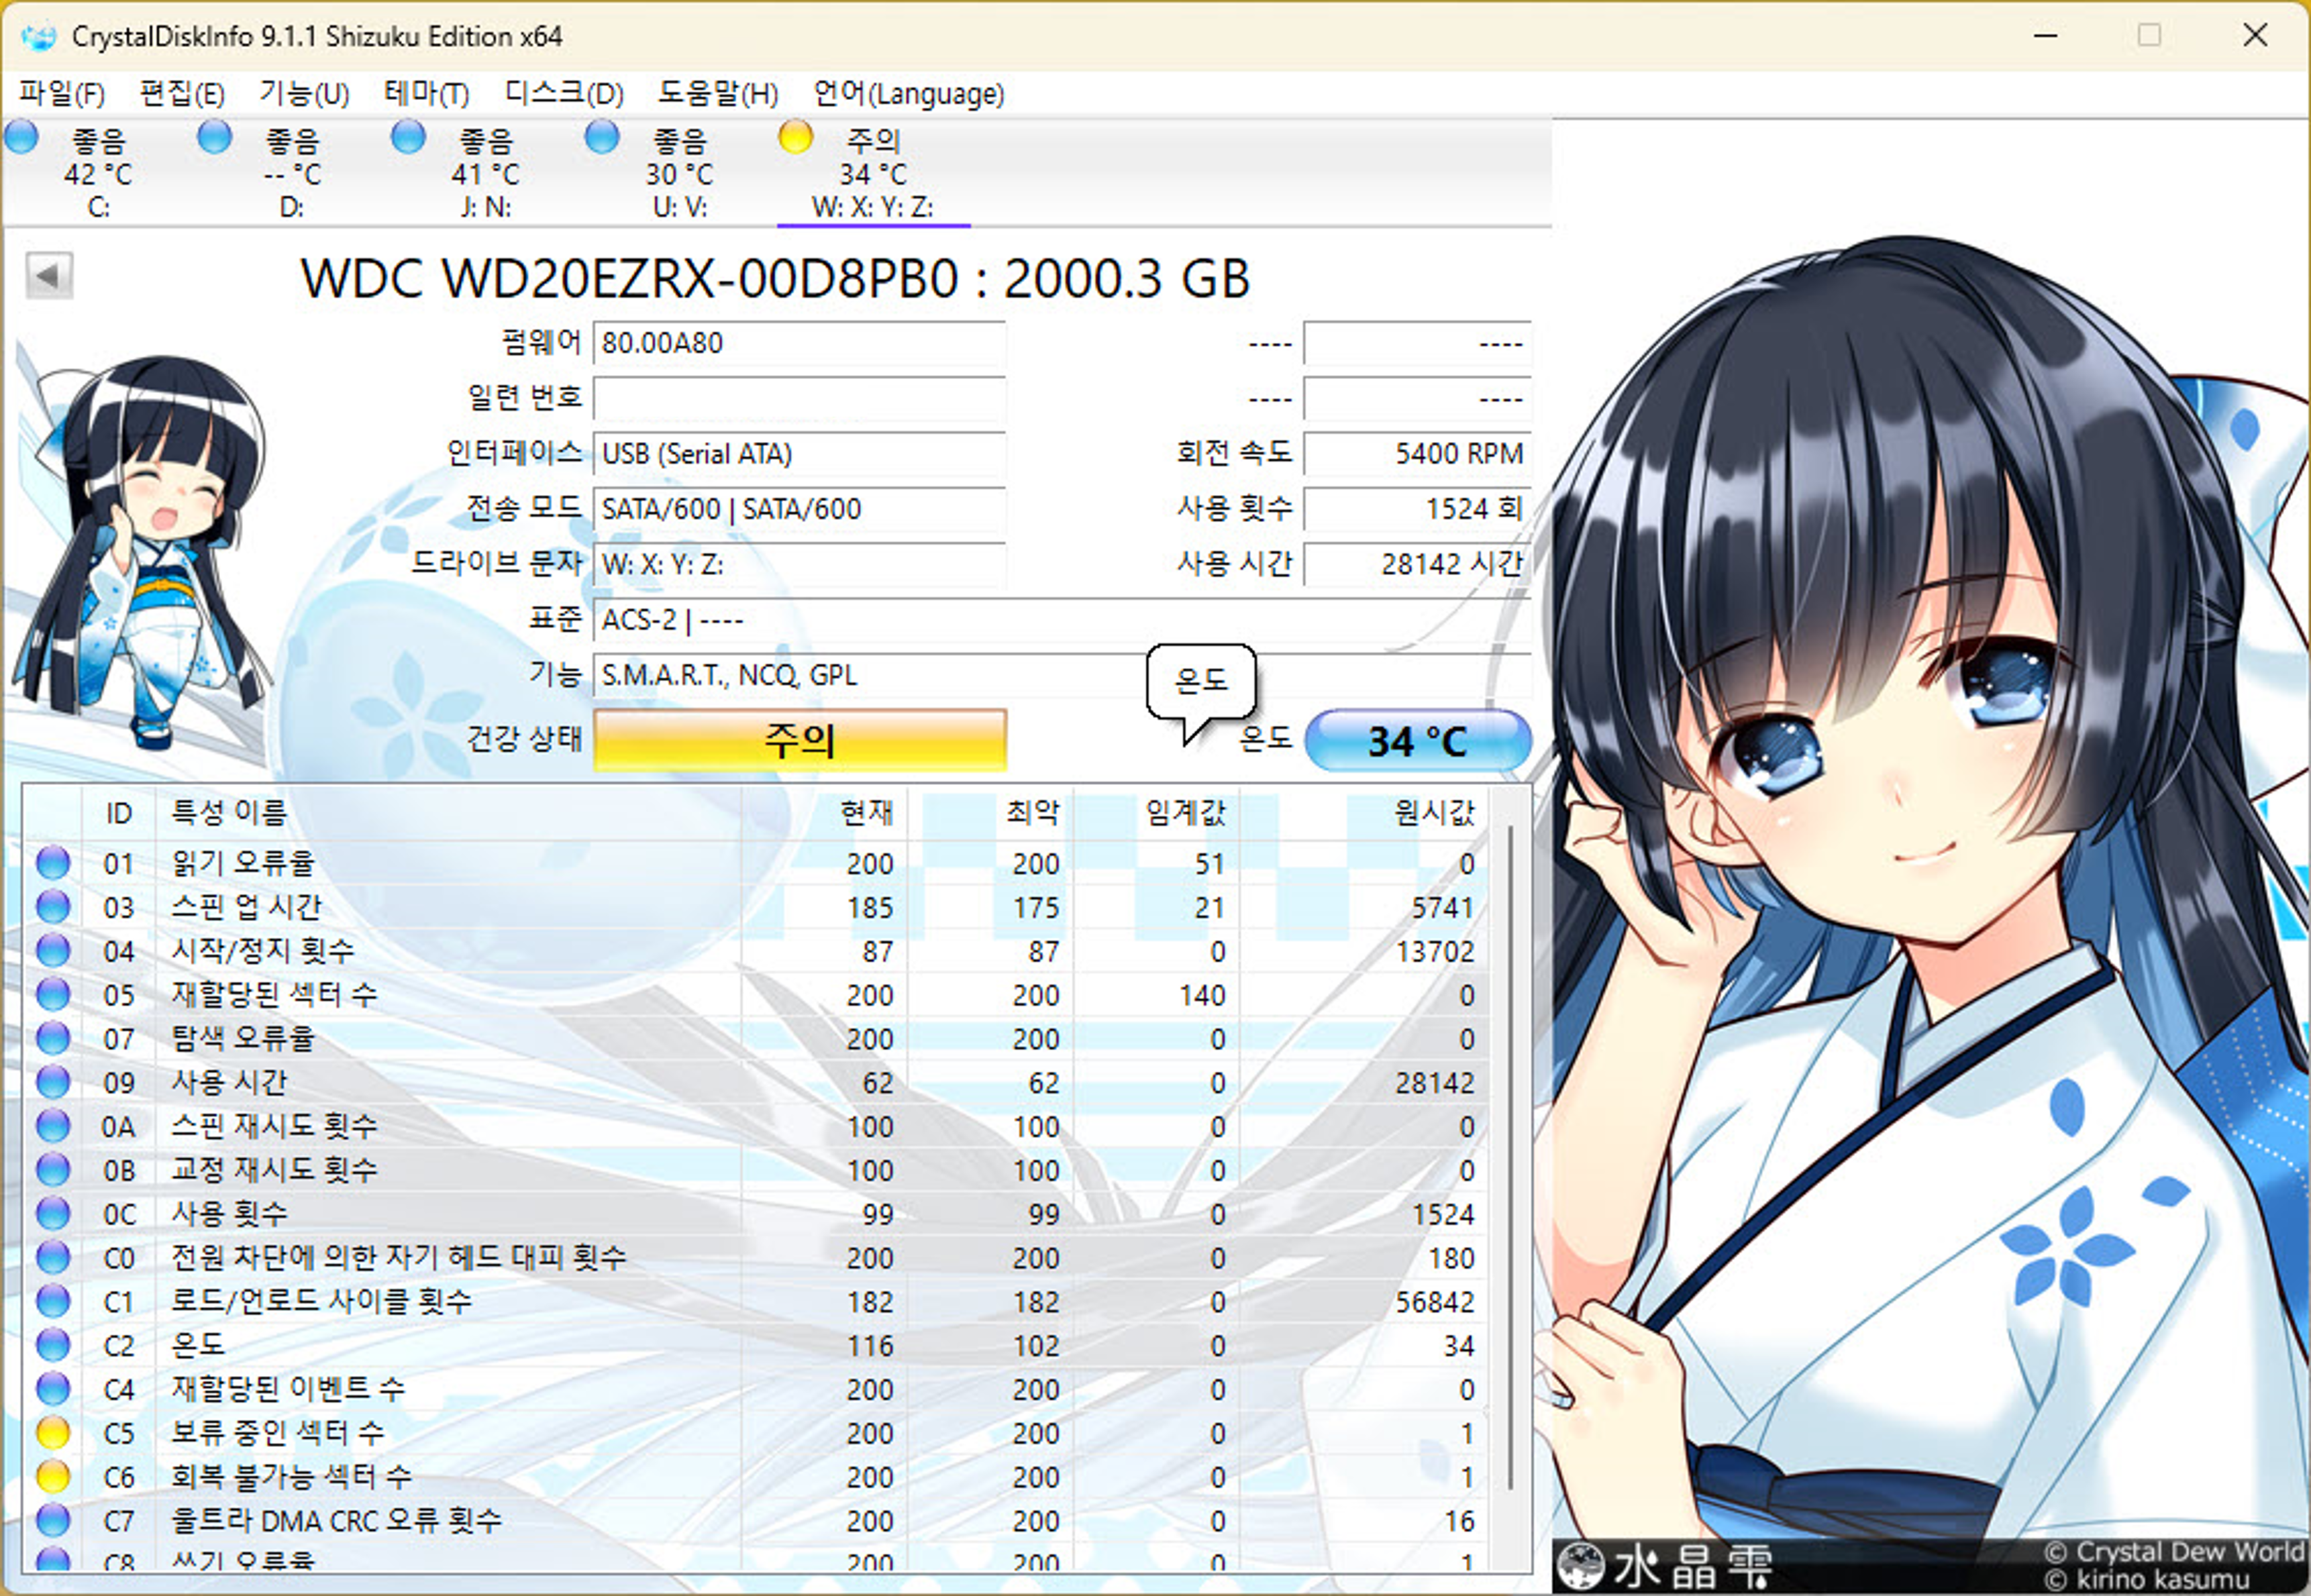Click the 회전 속도 field 5400 RPM
2311x1596 pixels.
tap(1418, 454)
